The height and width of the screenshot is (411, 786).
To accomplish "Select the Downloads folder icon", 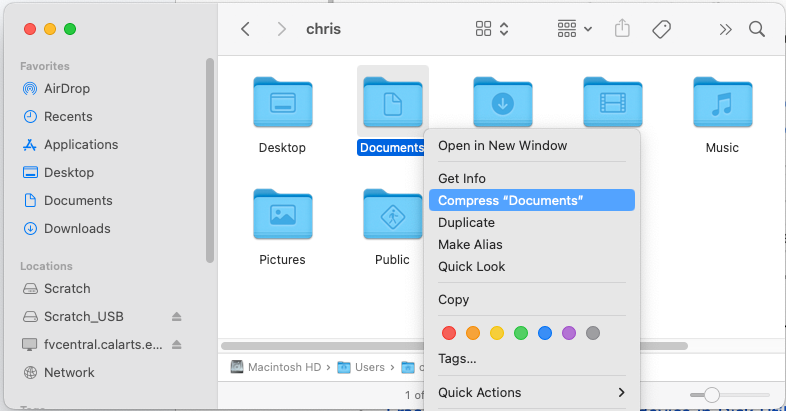I will [503, 101].
